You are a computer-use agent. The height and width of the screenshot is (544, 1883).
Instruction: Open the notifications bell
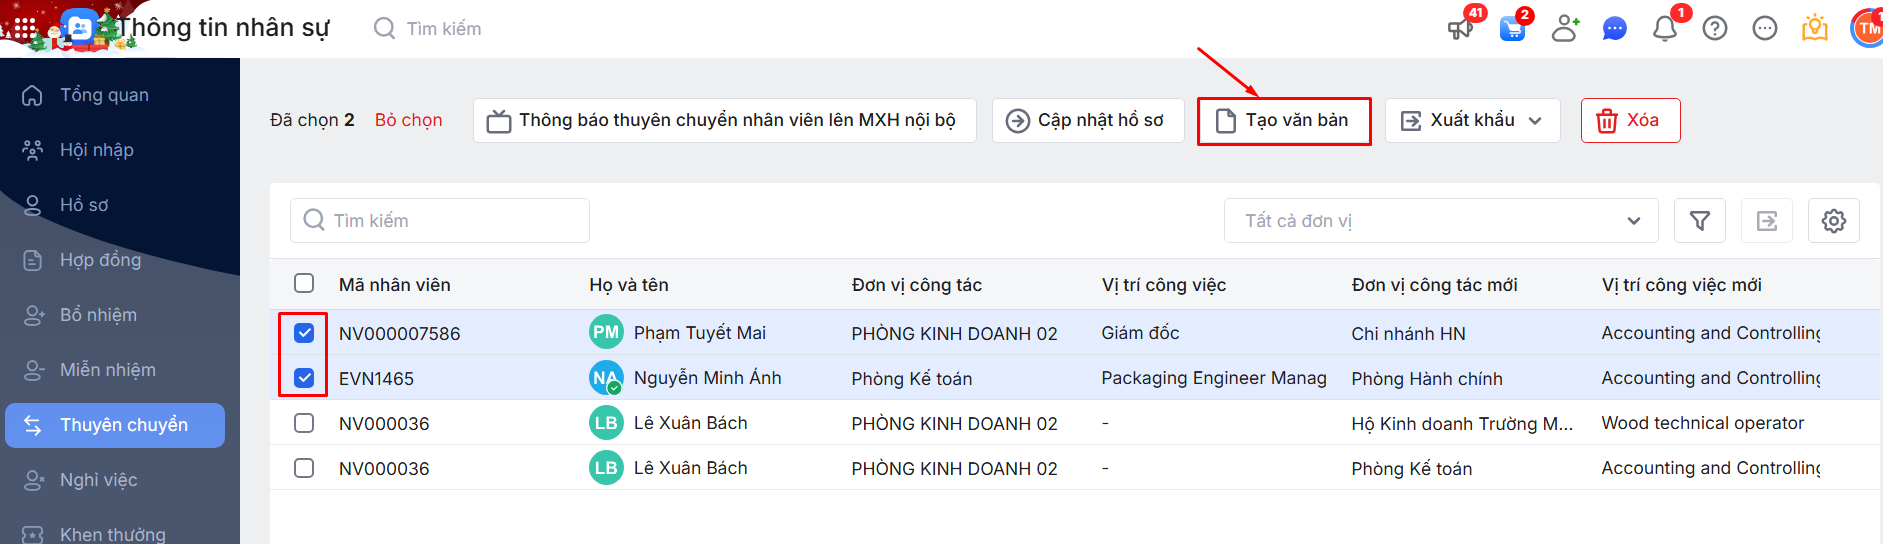point(1665,28)
